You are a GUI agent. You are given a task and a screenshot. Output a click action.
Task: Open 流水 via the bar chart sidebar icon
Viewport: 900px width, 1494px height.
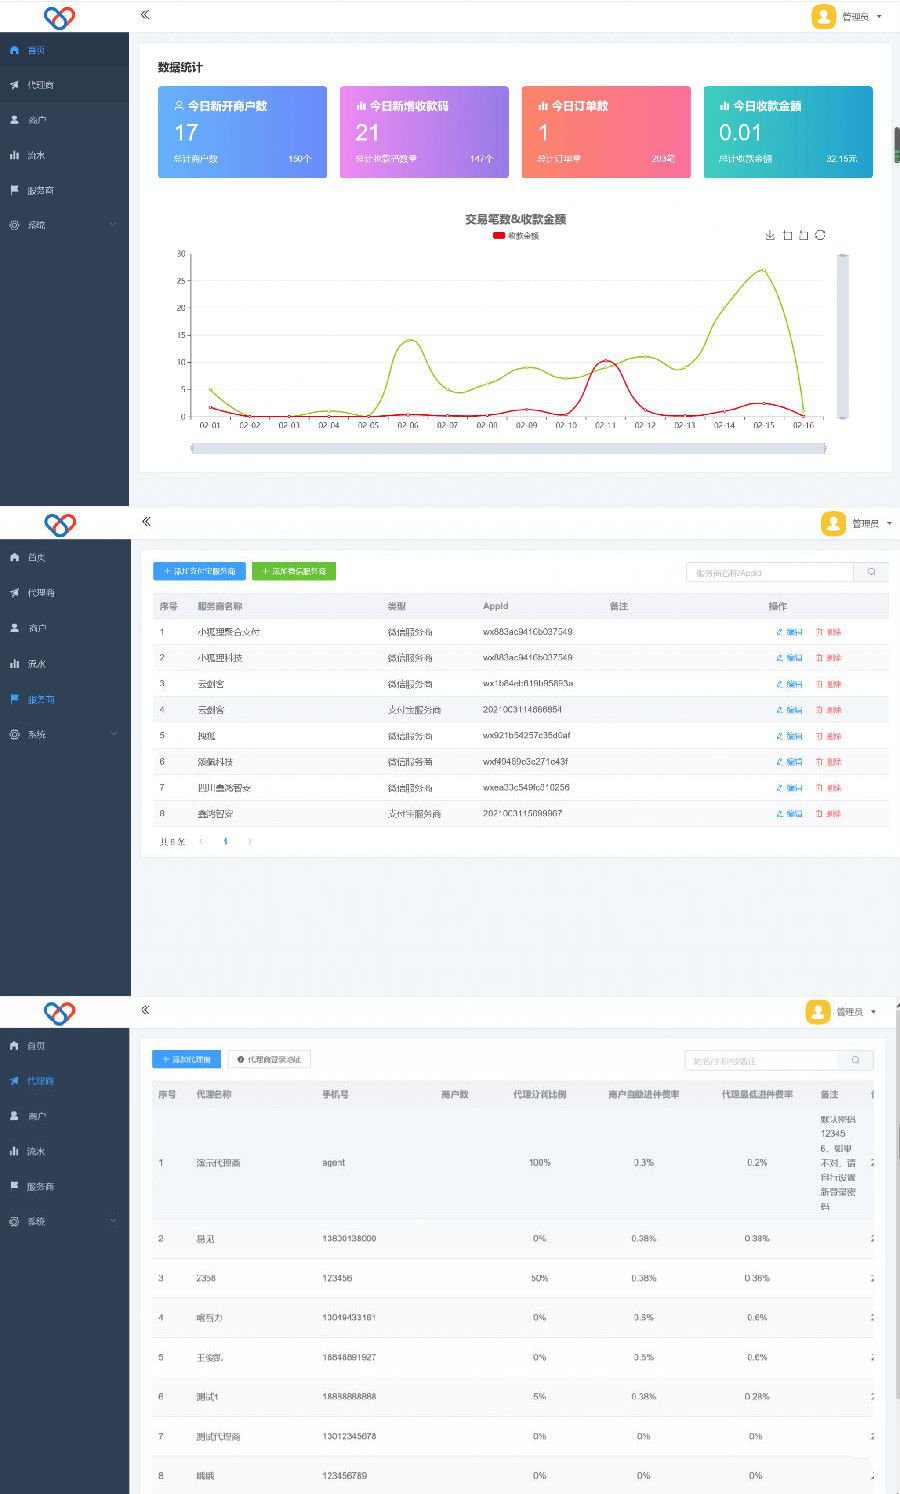(x=14, y=155)
